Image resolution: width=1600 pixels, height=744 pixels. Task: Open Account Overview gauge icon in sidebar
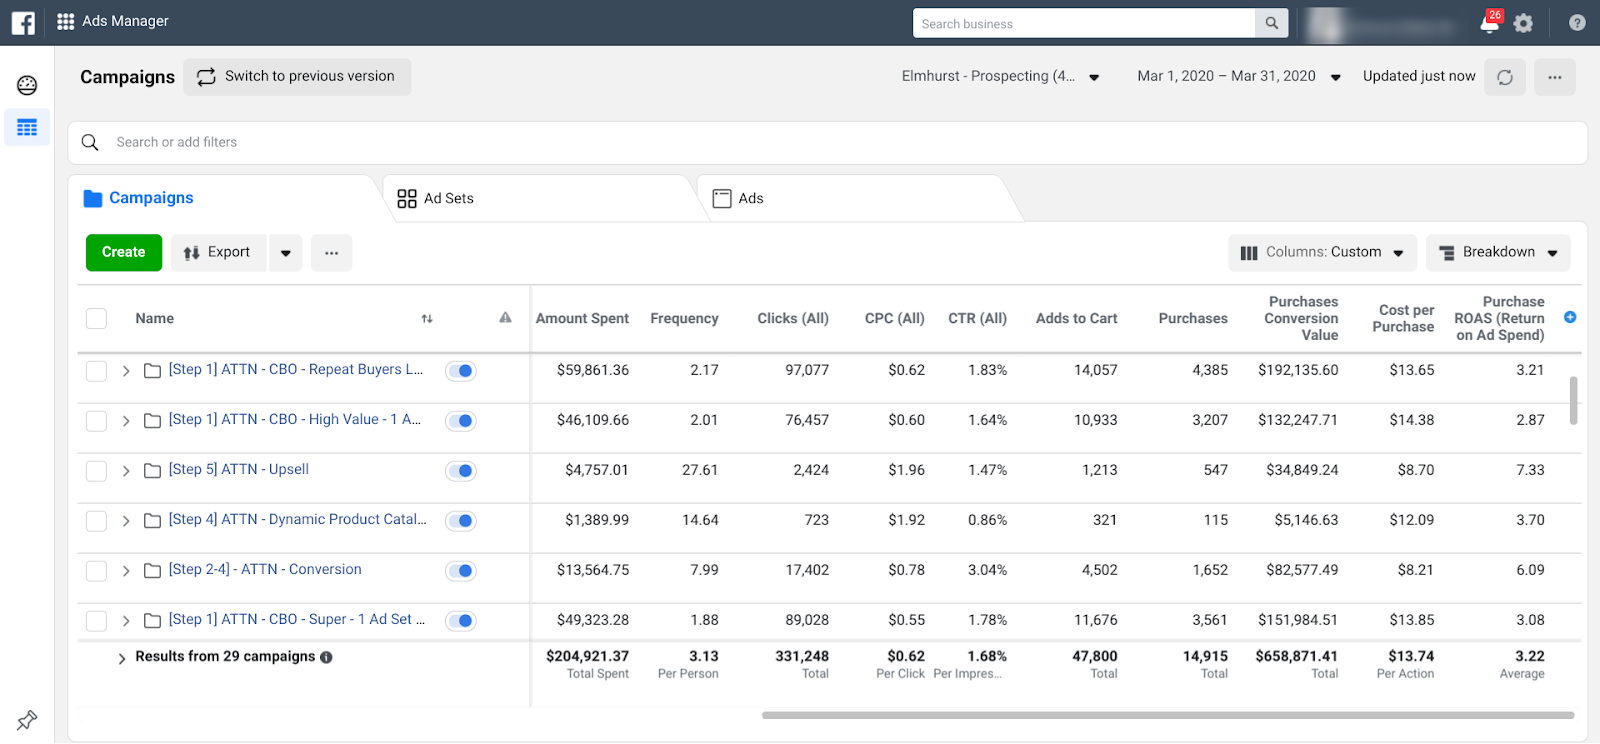point(27,85)
